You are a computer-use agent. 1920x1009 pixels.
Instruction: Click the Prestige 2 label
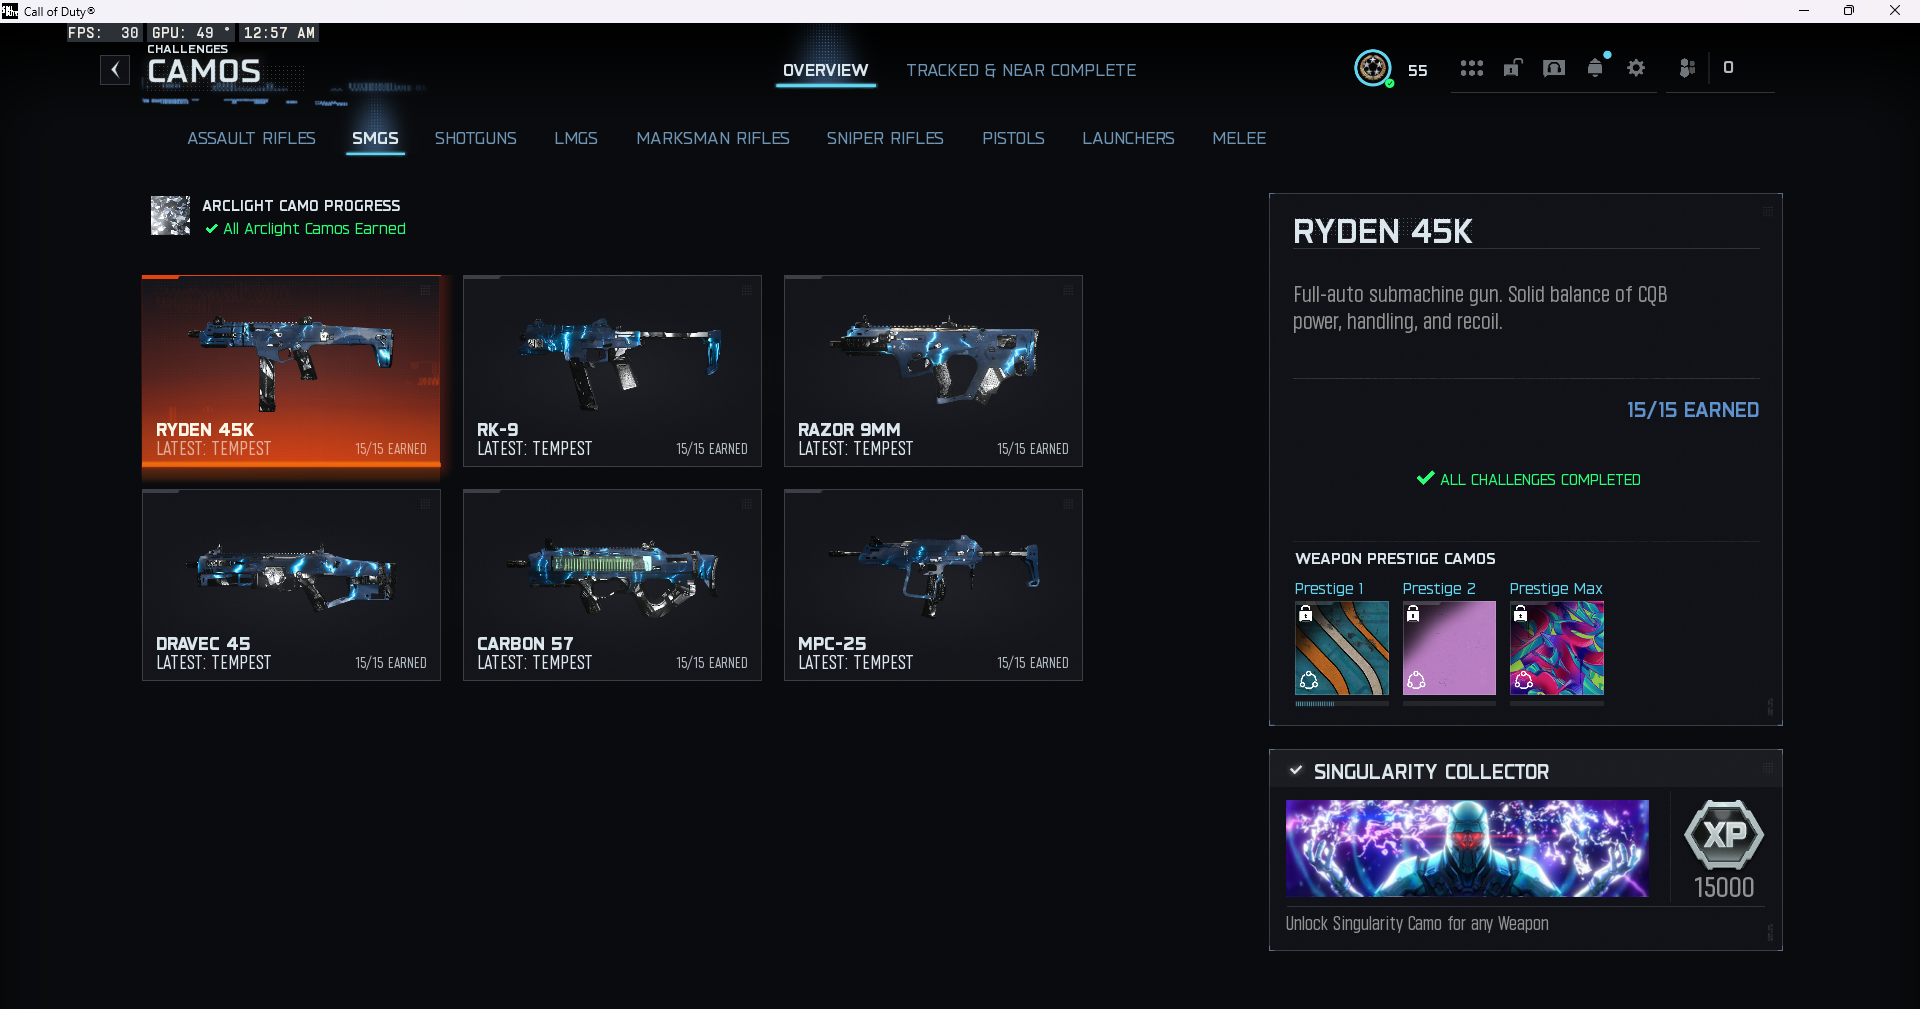pyautogui.click(x=1439, y=589)
